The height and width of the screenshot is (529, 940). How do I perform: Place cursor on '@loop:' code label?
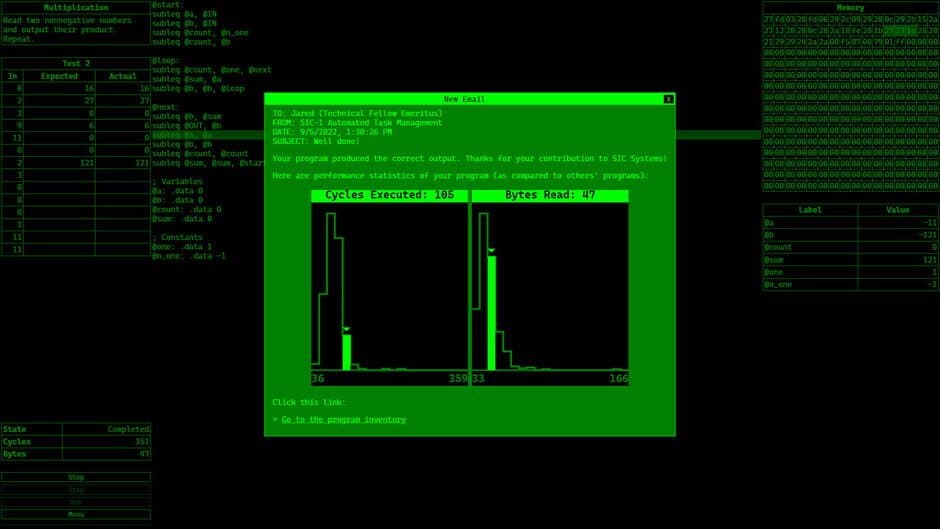point(165,61)
